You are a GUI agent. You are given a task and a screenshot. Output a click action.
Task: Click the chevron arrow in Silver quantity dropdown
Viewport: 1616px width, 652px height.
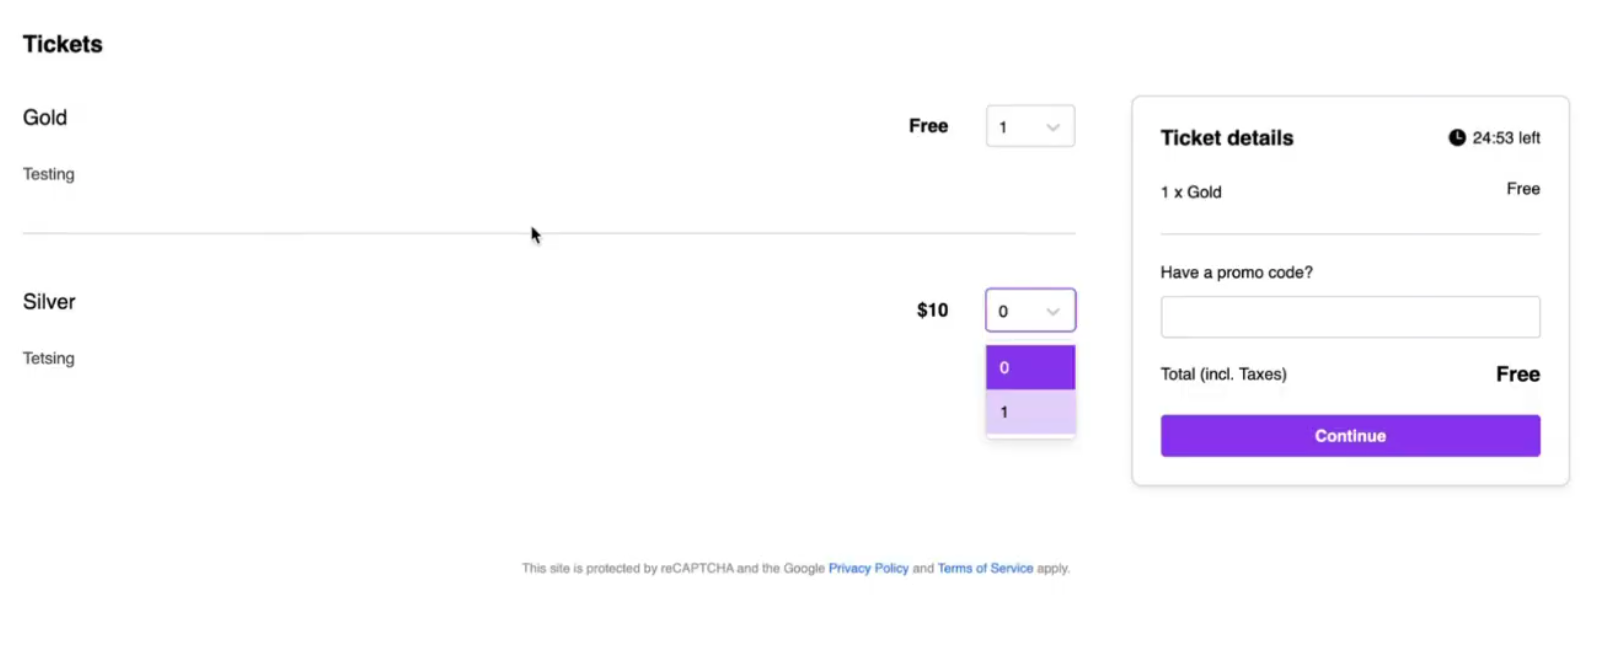tap(1053, 311)
